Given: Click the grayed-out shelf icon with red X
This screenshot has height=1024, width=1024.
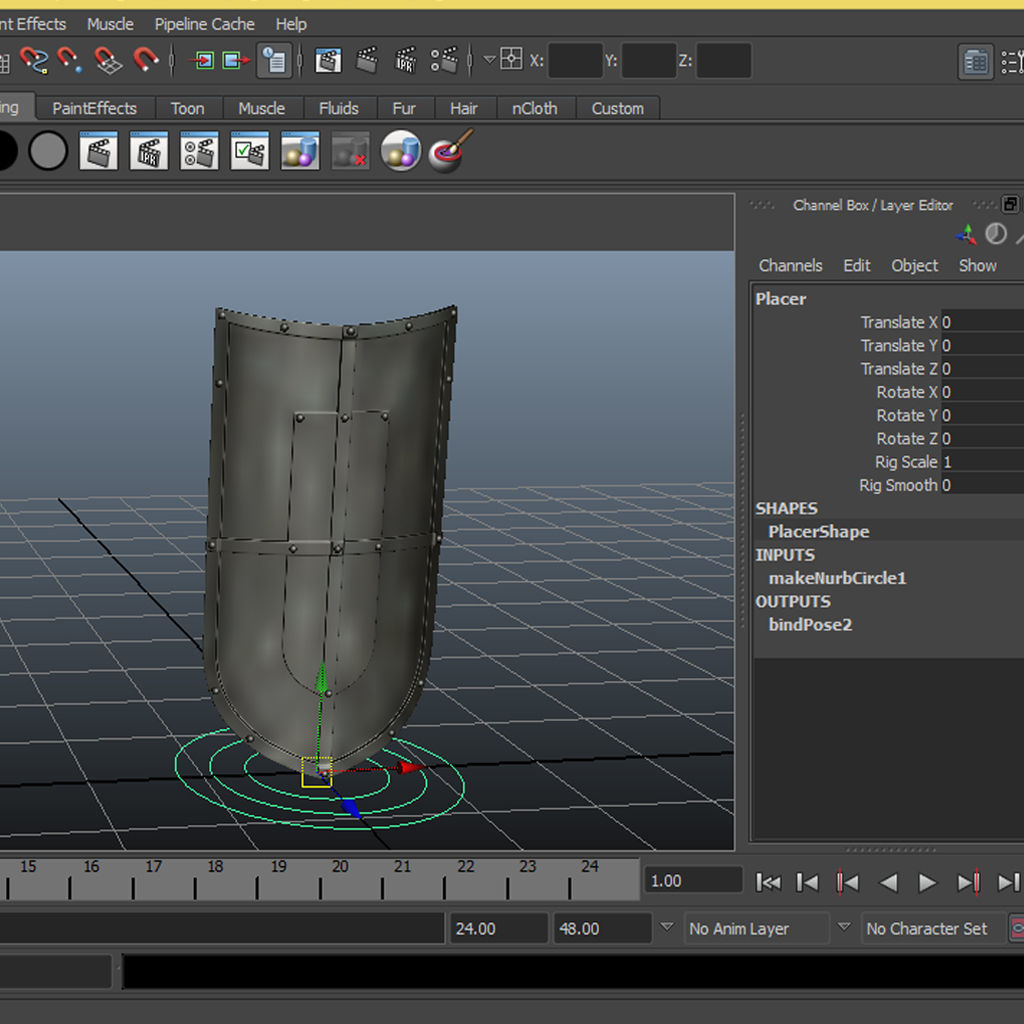Looking at the screenshot, I should [x=350, y=151].
